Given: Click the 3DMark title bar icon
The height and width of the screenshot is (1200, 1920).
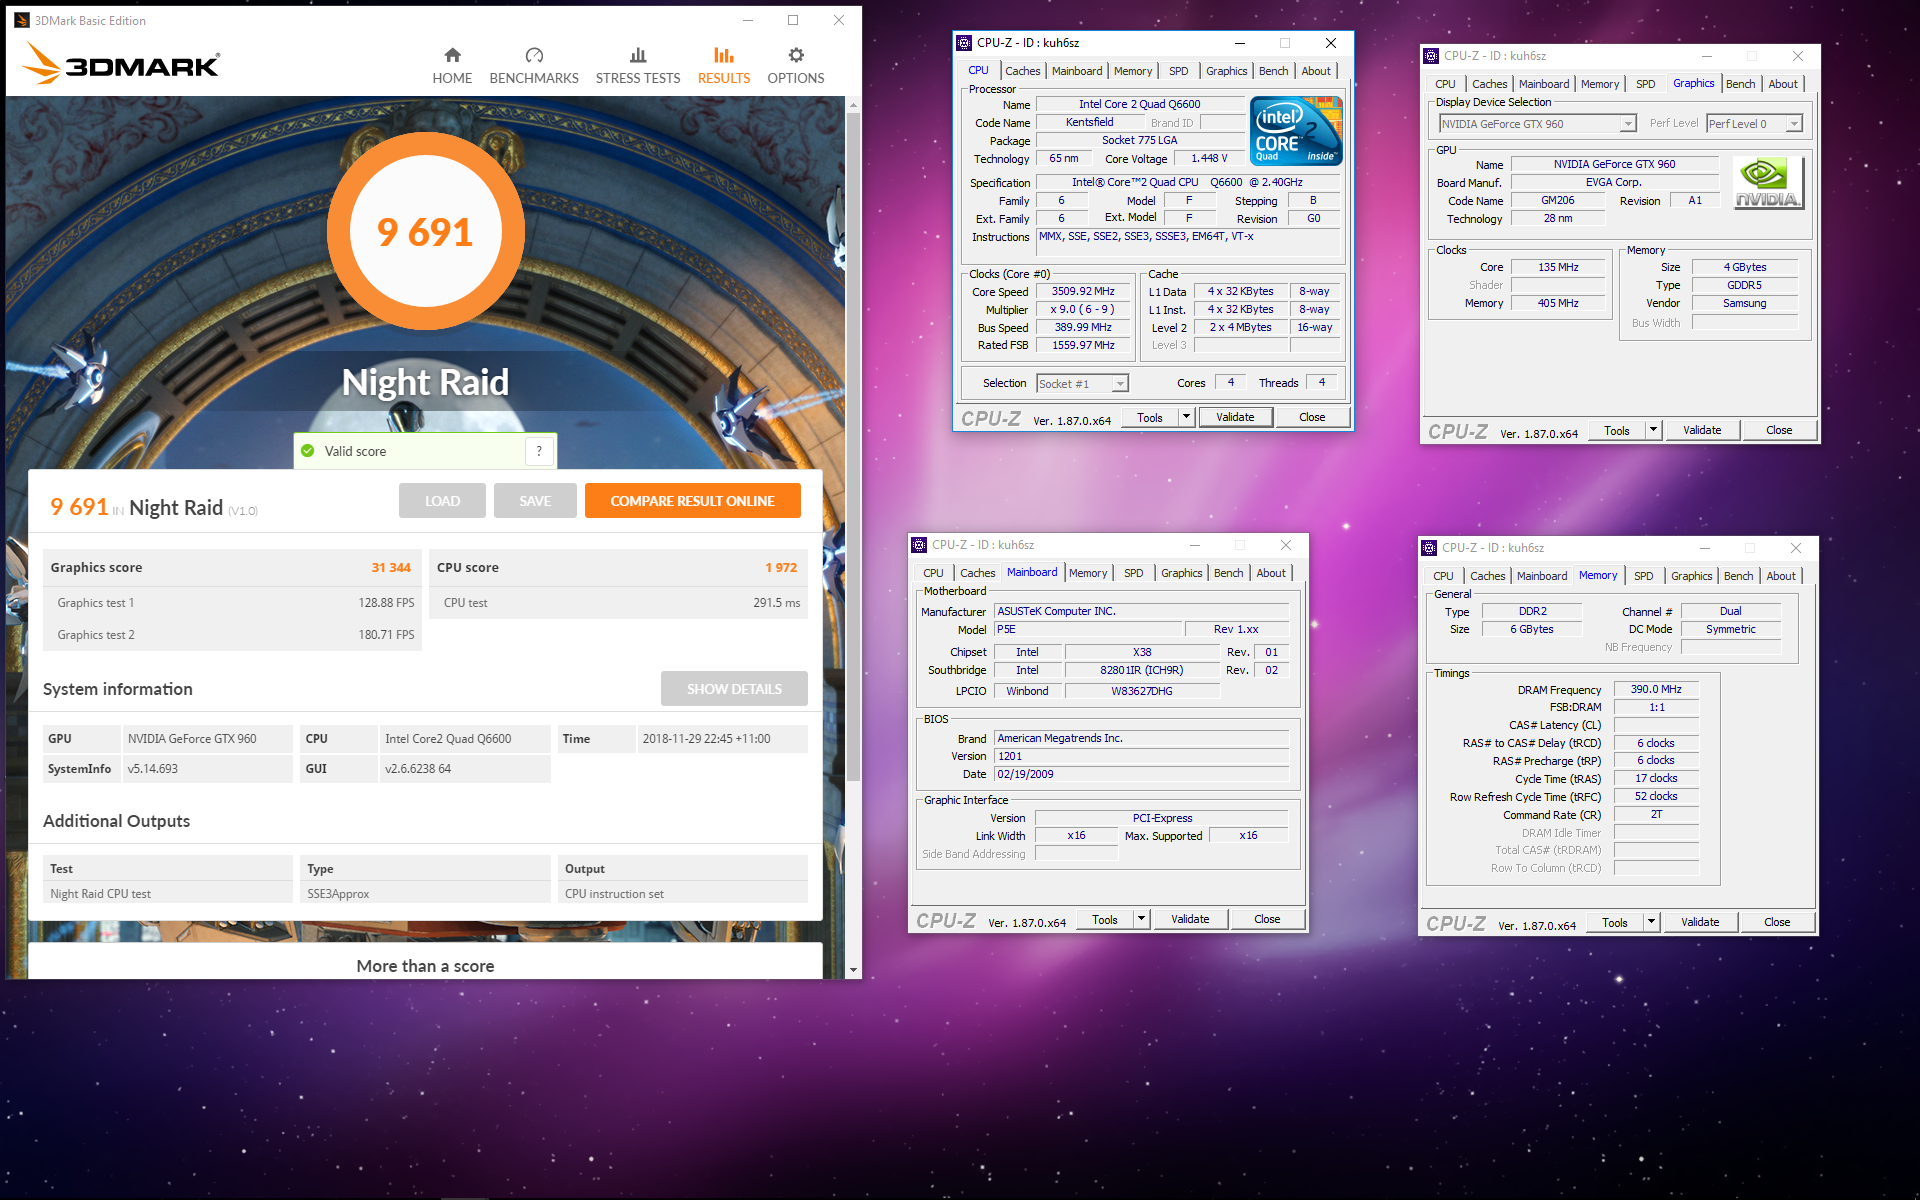Looking at the screenshot, I should pyautogui.click(x=22, y=20).
